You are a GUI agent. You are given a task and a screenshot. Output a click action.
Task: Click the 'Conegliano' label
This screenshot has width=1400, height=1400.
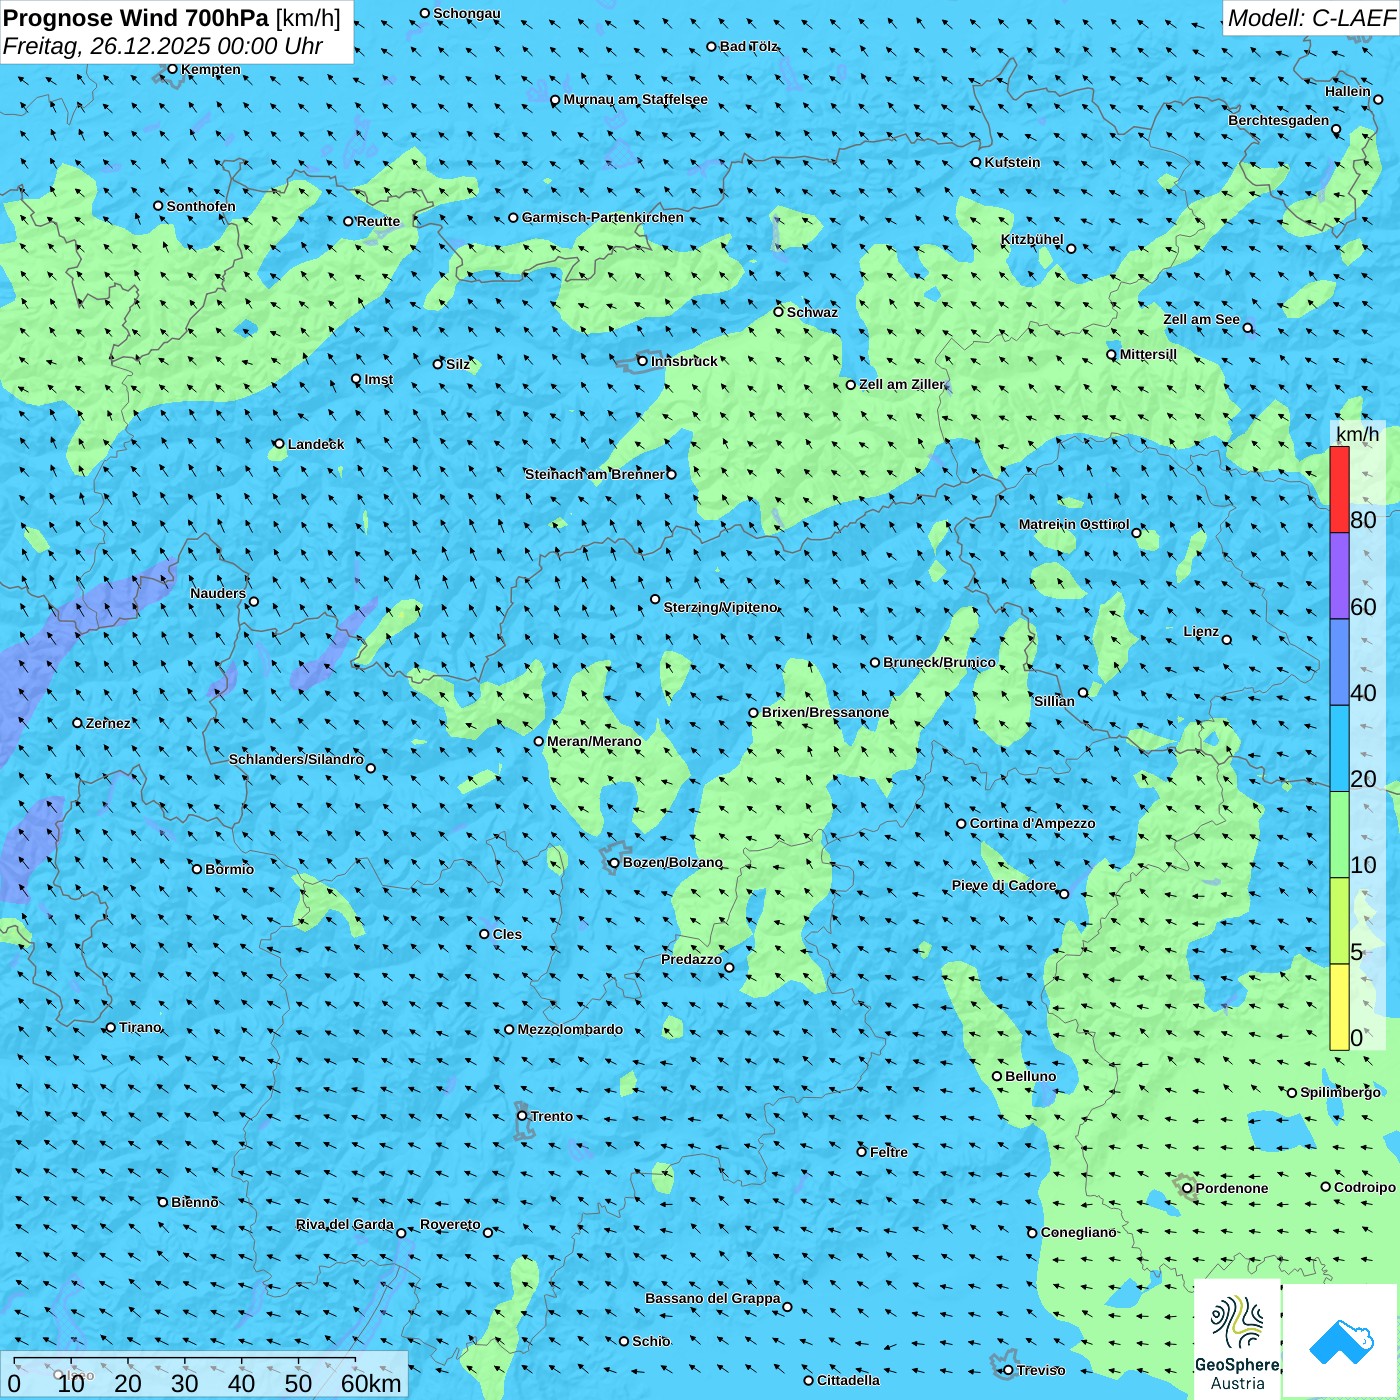1079,1232
